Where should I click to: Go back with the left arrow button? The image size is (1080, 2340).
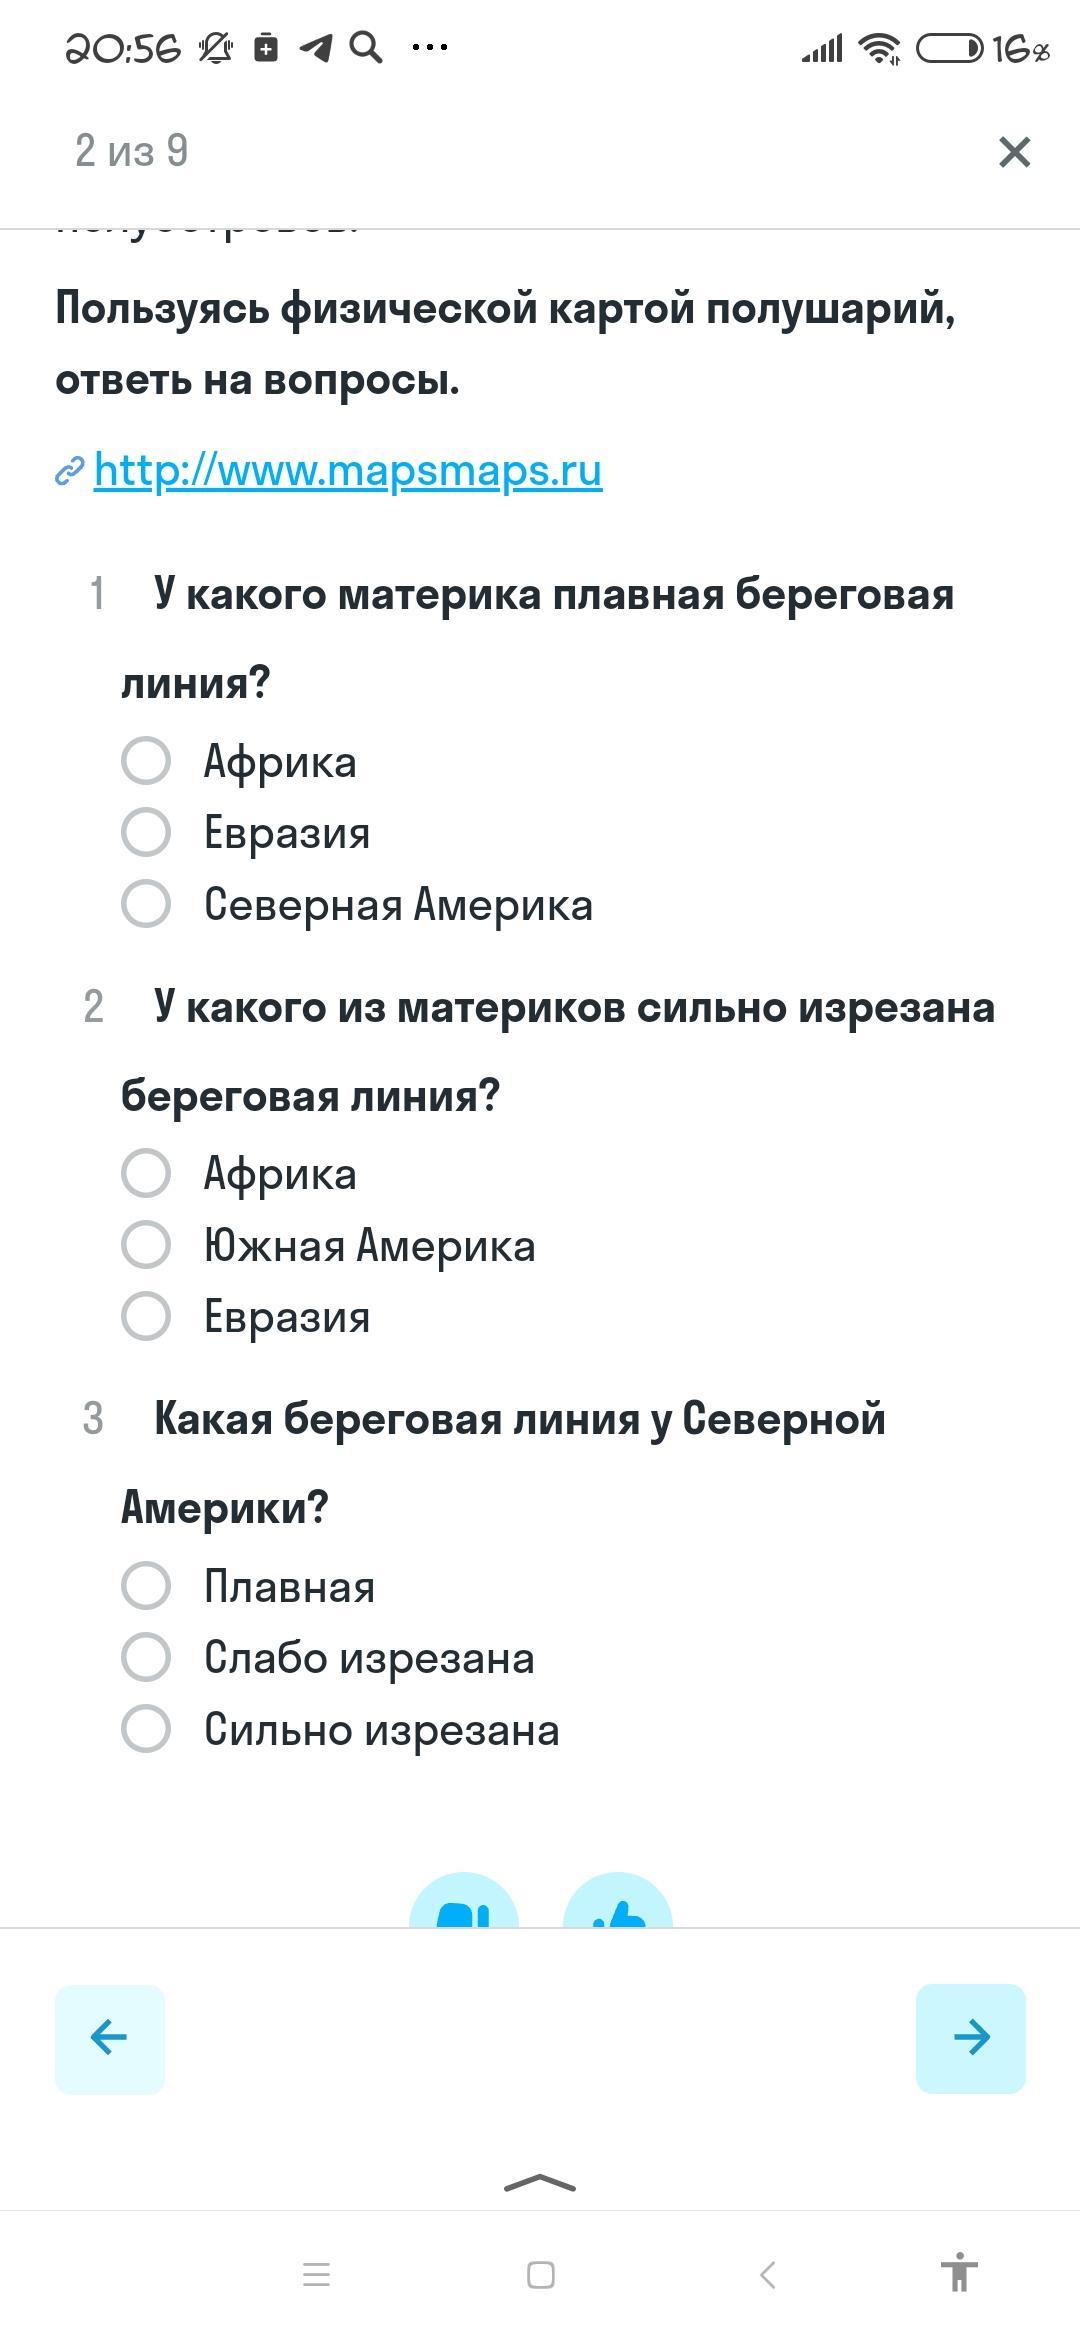tap(109, 2038)
